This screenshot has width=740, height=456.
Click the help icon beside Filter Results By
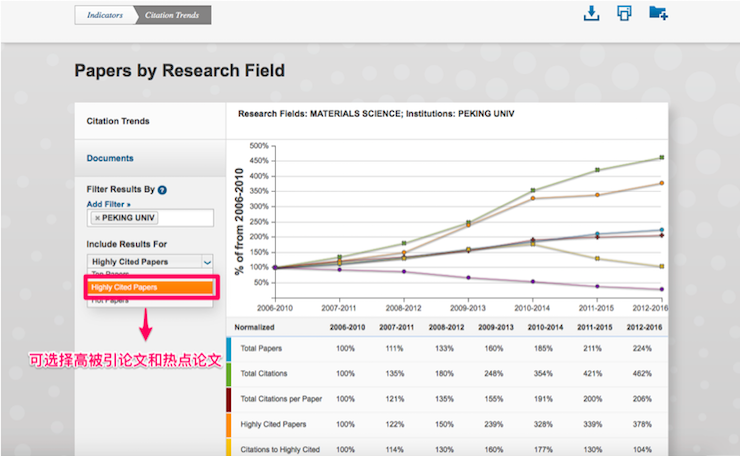pyautogui.click(x=162, y=189)
